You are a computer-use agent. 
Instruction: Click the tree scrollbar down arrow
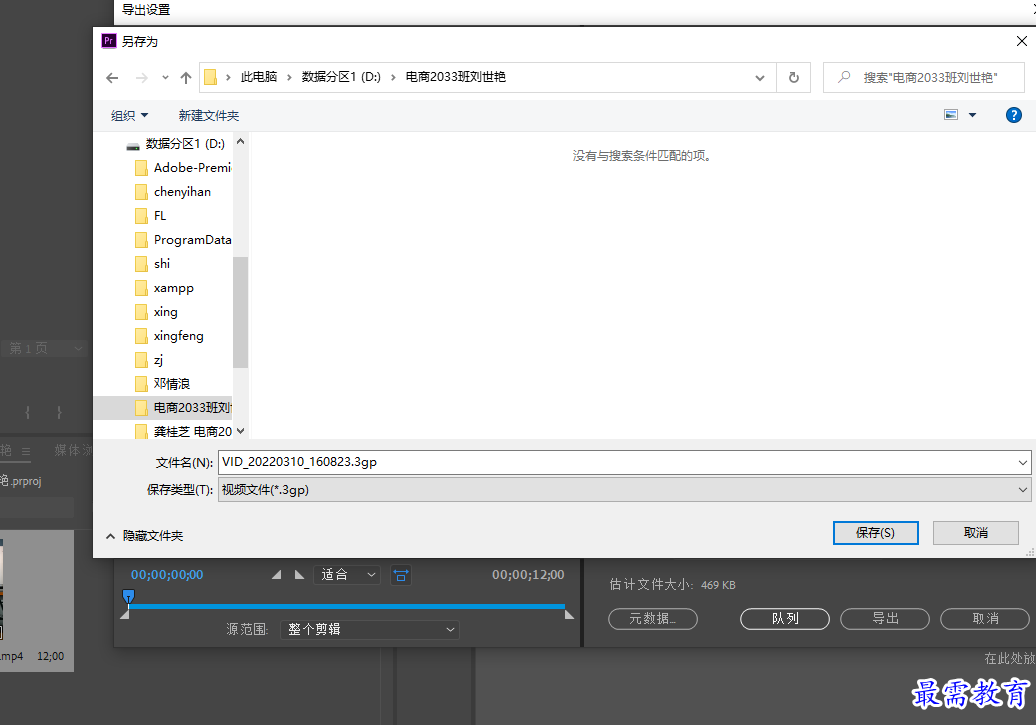240,431
